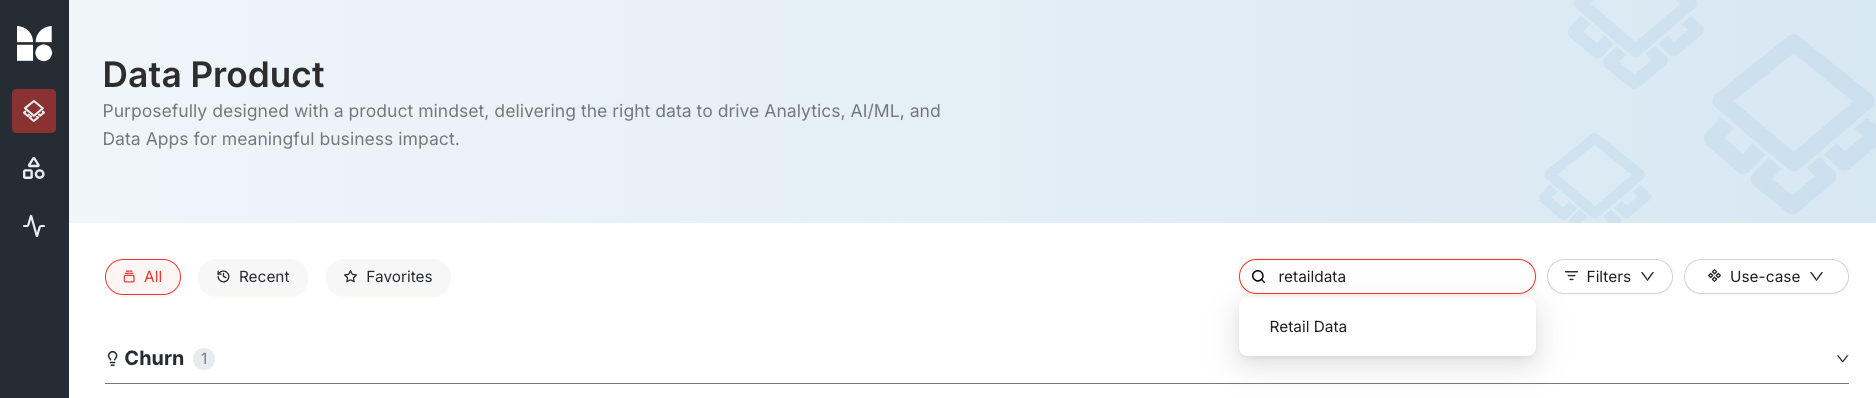Open the Use-case dropdown

point(1766,277)
